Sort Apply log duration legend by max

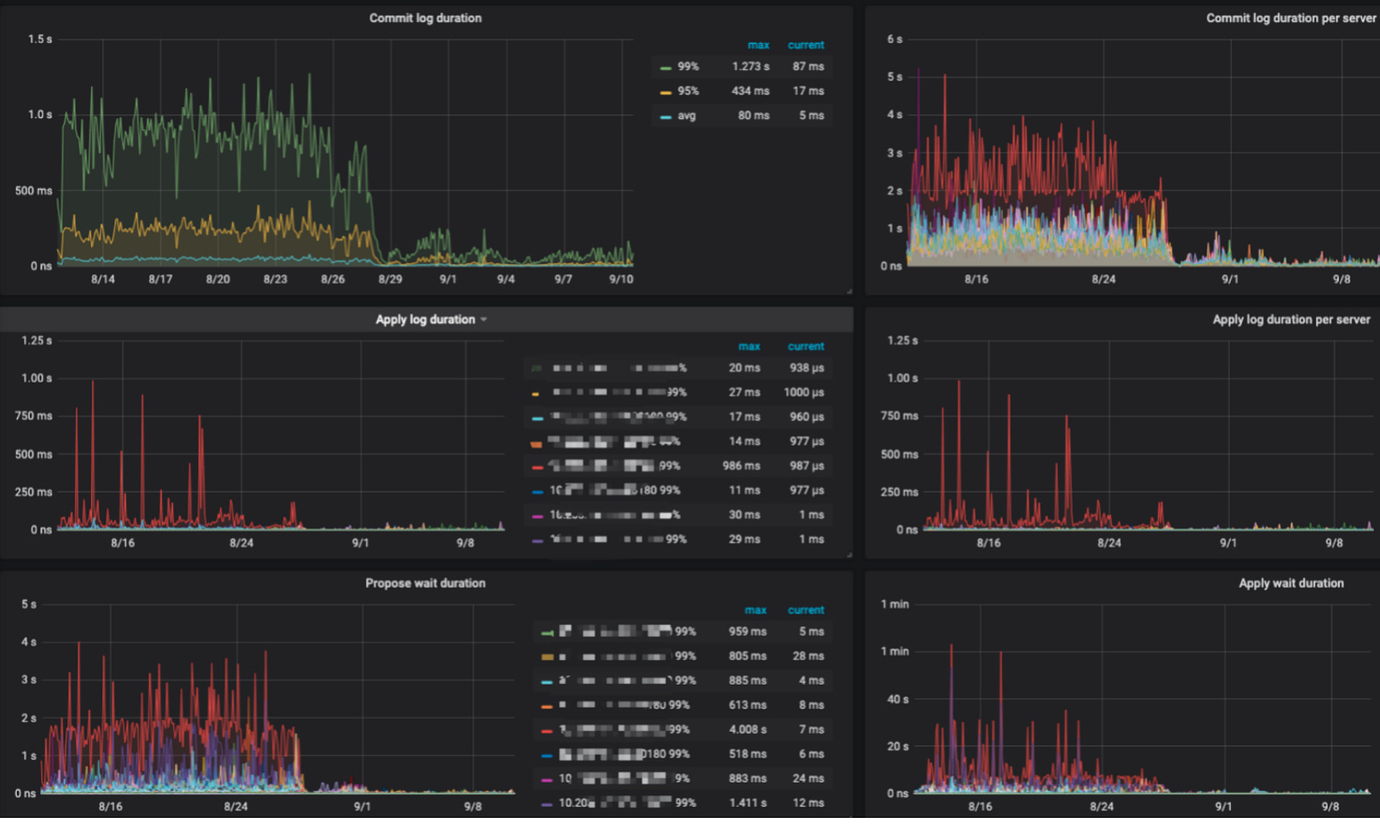749,346
